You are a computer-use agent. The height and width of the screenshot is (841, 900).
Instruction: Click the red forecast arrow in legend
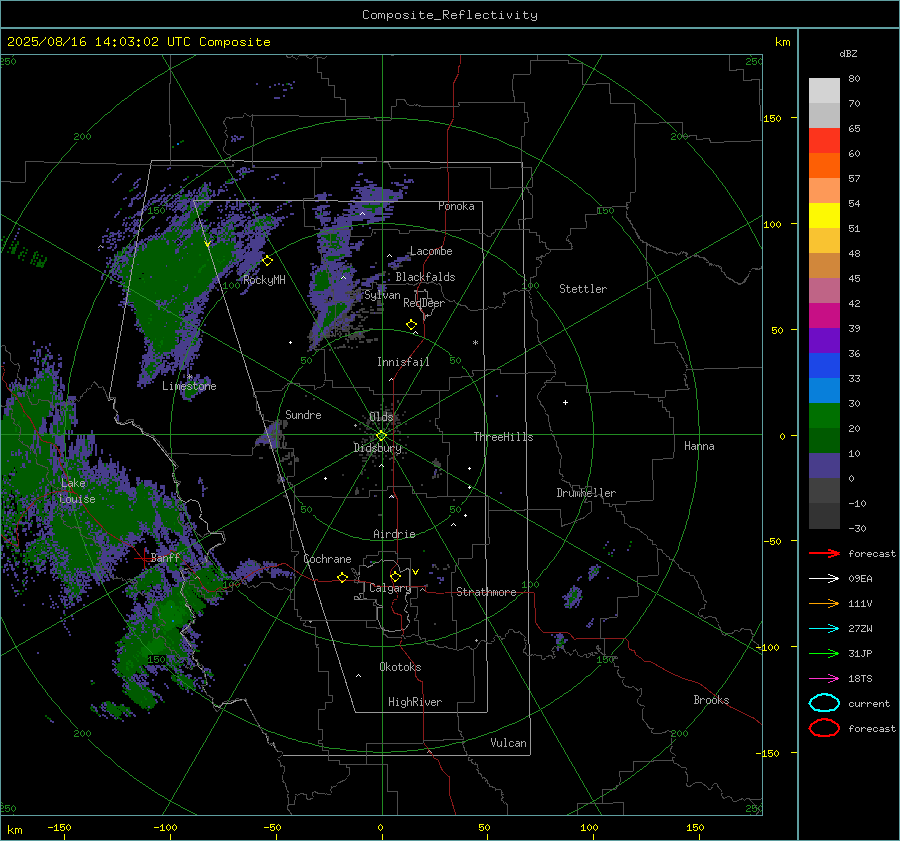coord(824,553)
